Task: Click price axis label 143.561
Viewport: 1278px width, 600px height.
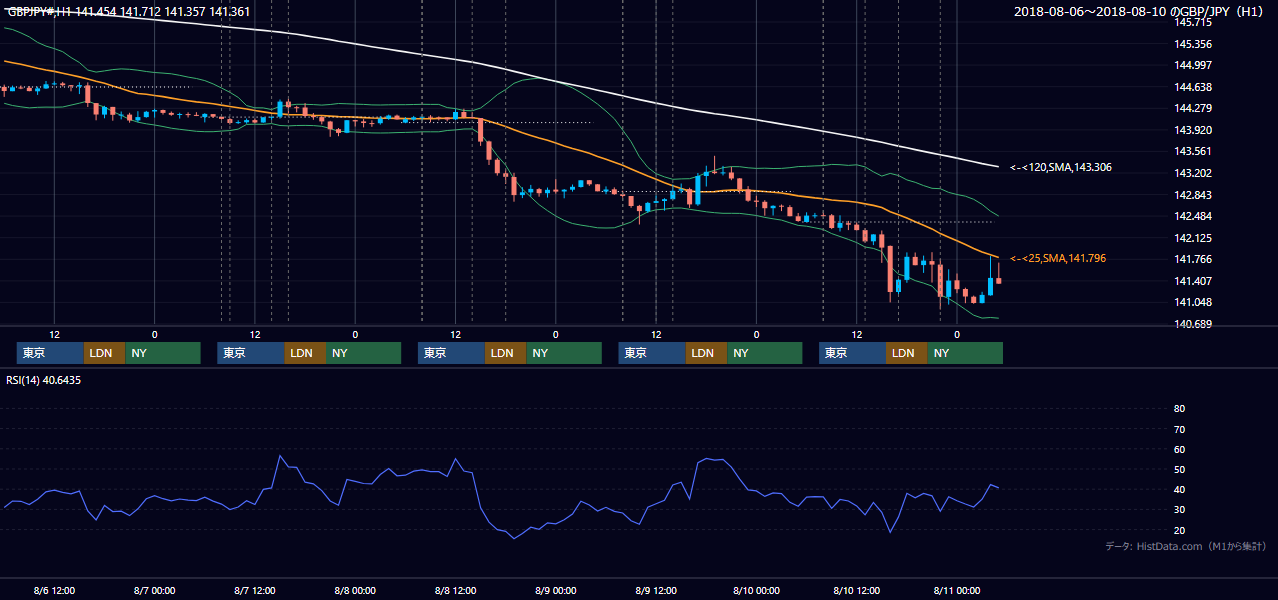Action: (1193, 152)
